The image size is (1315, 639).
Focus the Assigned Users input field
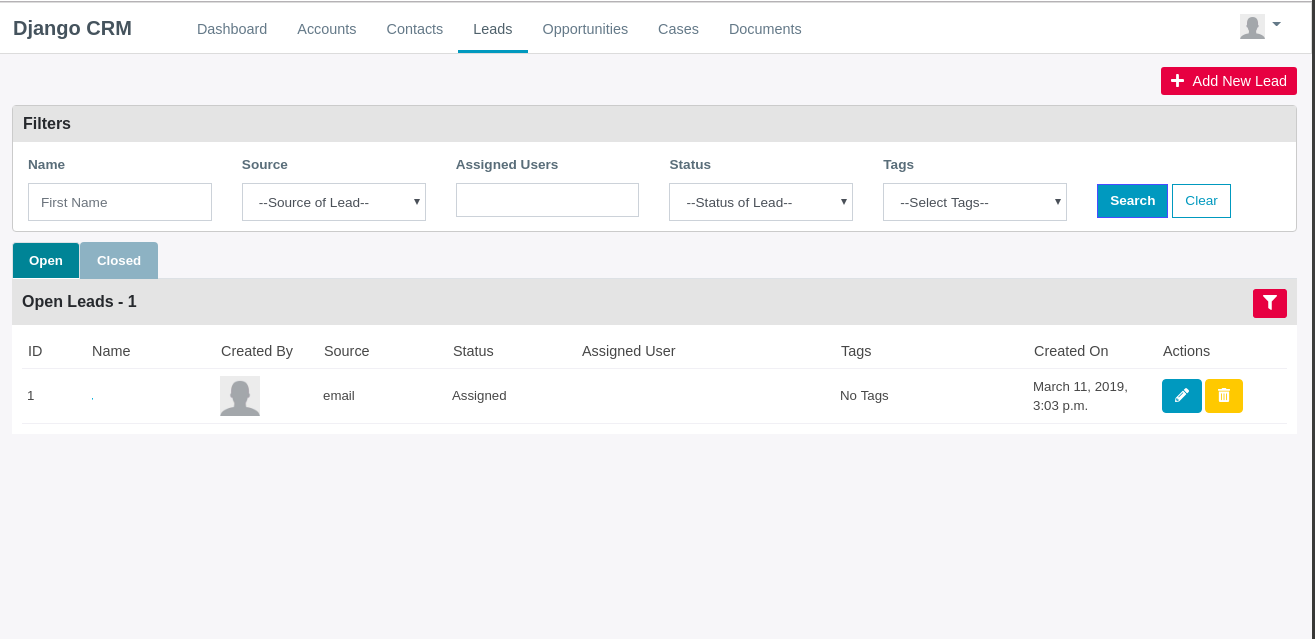(547, 200)
